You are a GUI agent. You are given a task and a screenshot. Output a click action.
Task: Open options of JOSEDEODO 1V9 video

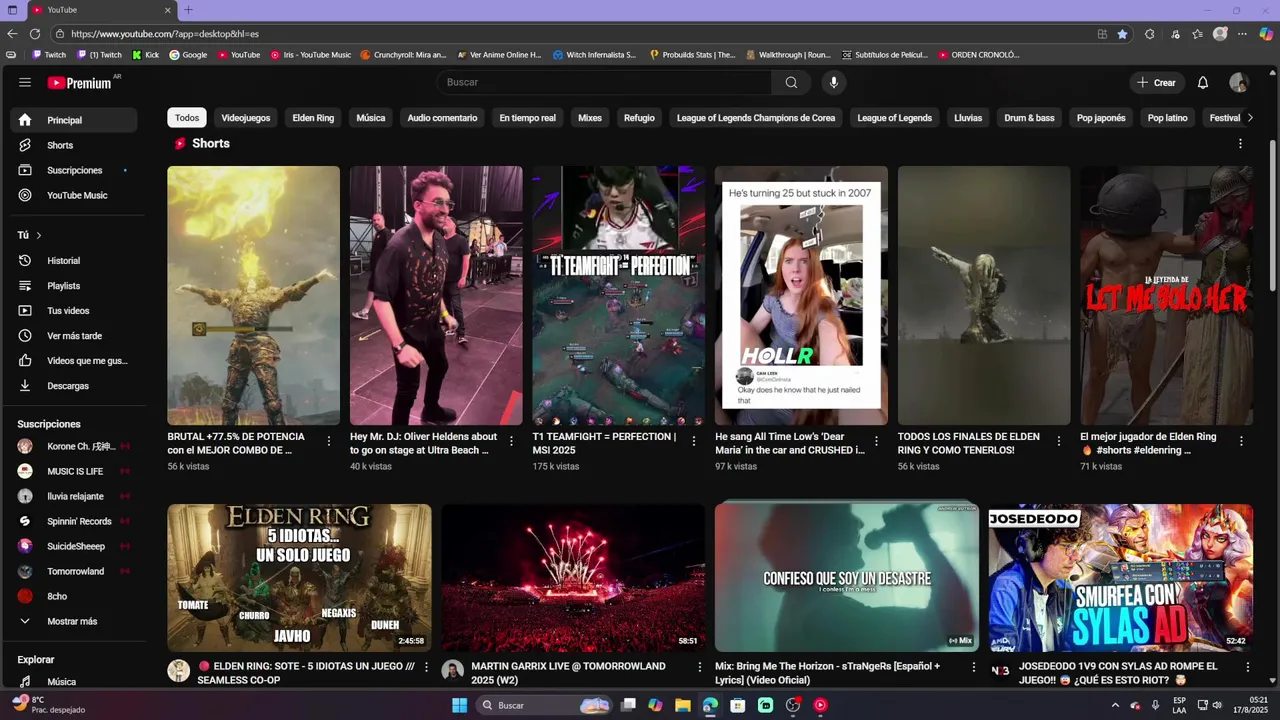click(1247, 667)
